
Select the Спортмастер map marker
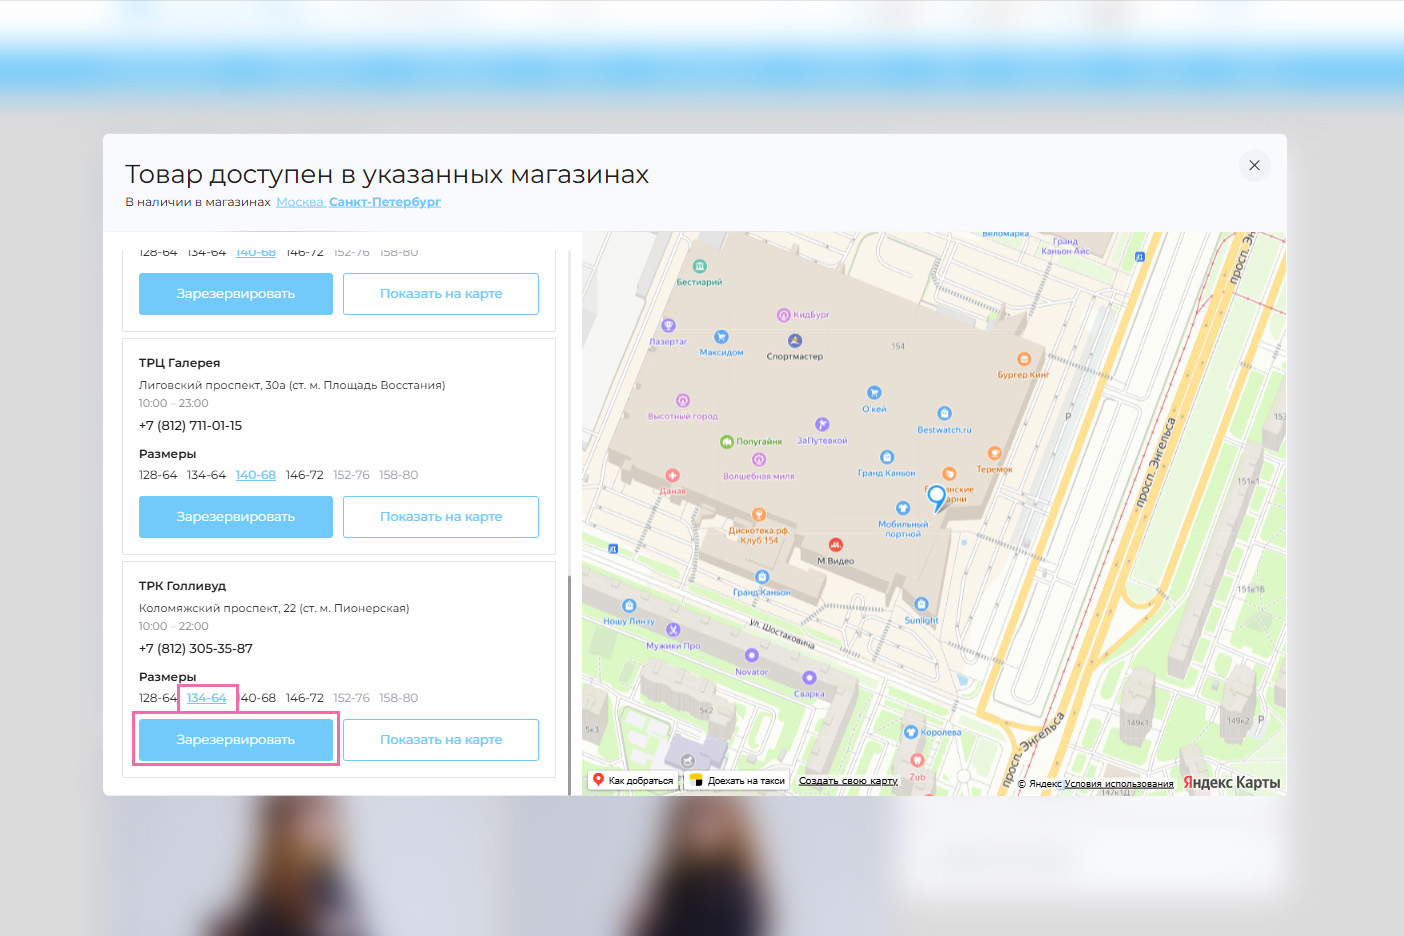(x=795, y=341)
